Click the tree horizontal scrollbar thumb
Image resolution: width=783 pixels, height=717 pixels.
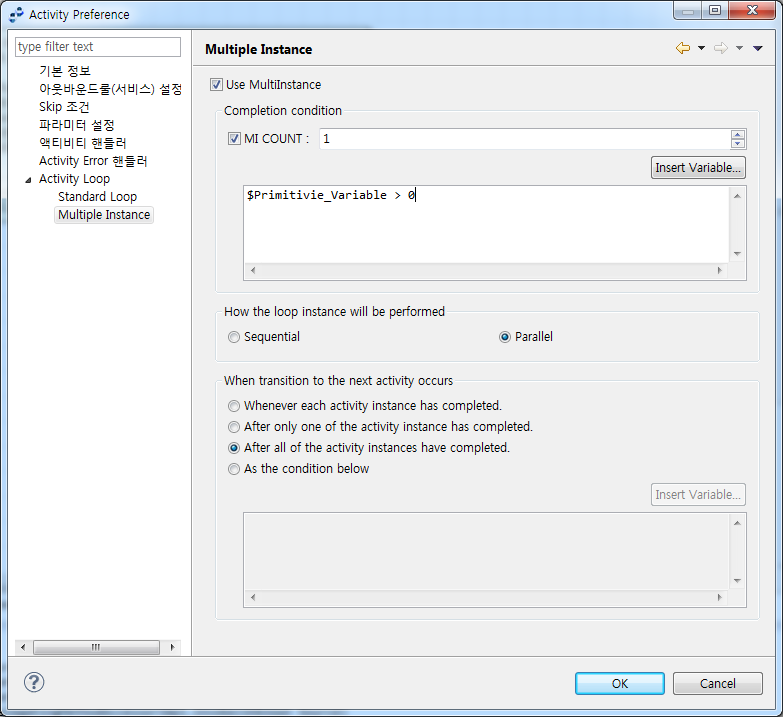pos(96,648)
